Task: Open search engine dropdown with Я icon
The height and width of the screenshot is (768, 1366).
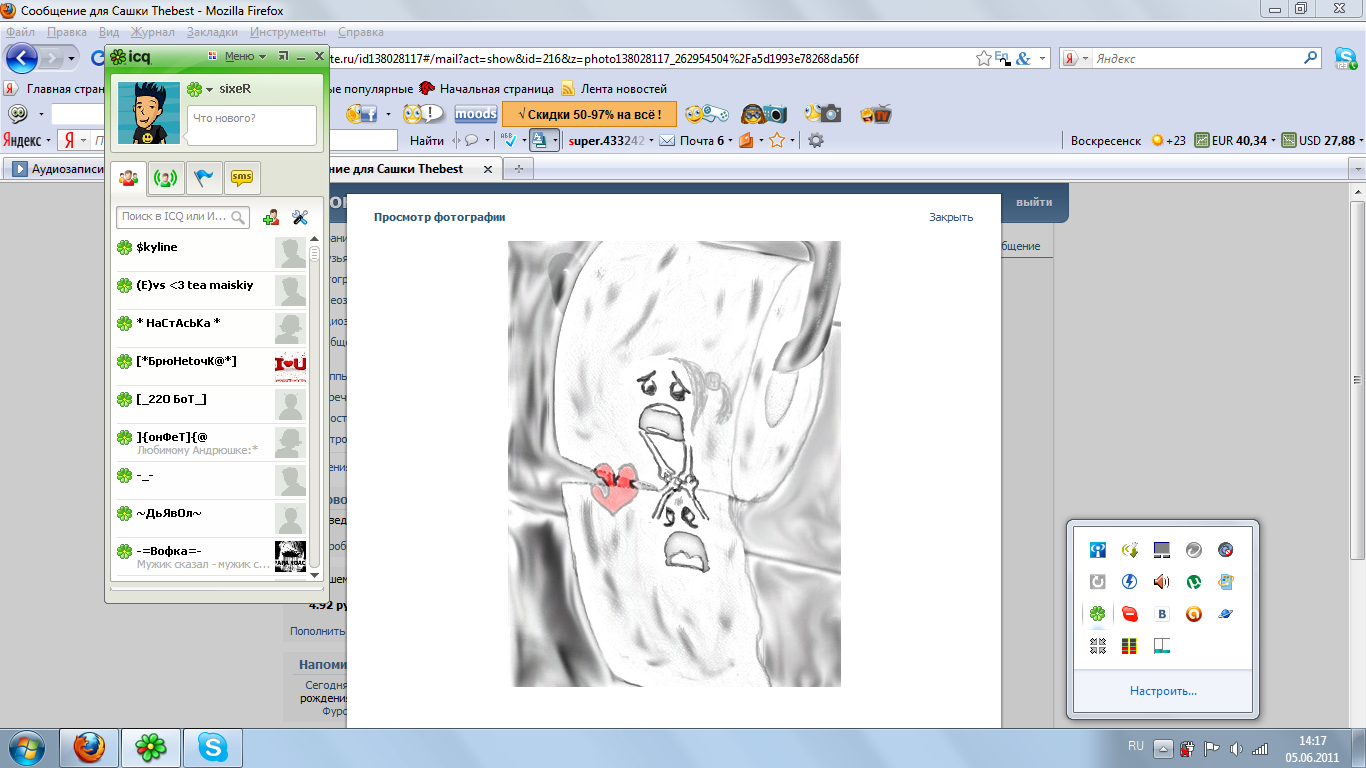Action: click(1077, 59)
